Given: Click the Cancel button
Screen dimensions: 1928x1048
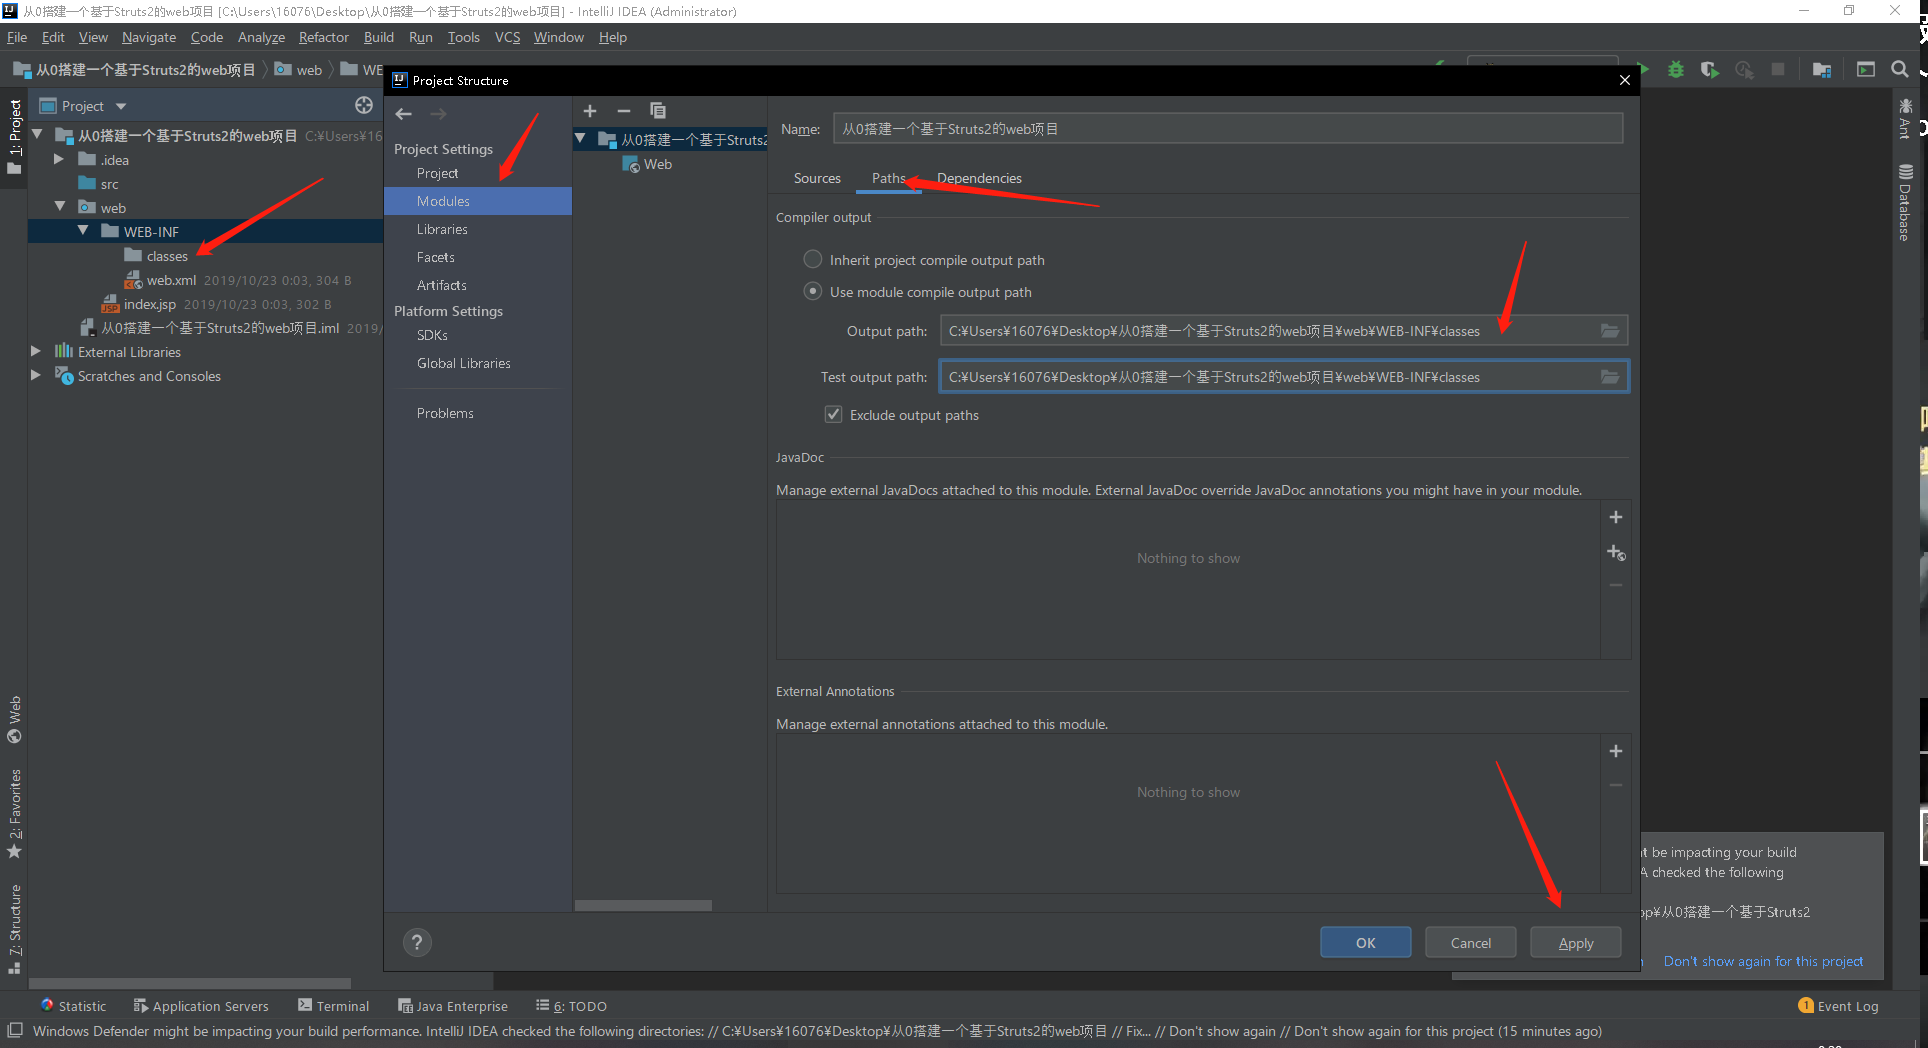Looking at the screenshot, I should (1471, 942).
